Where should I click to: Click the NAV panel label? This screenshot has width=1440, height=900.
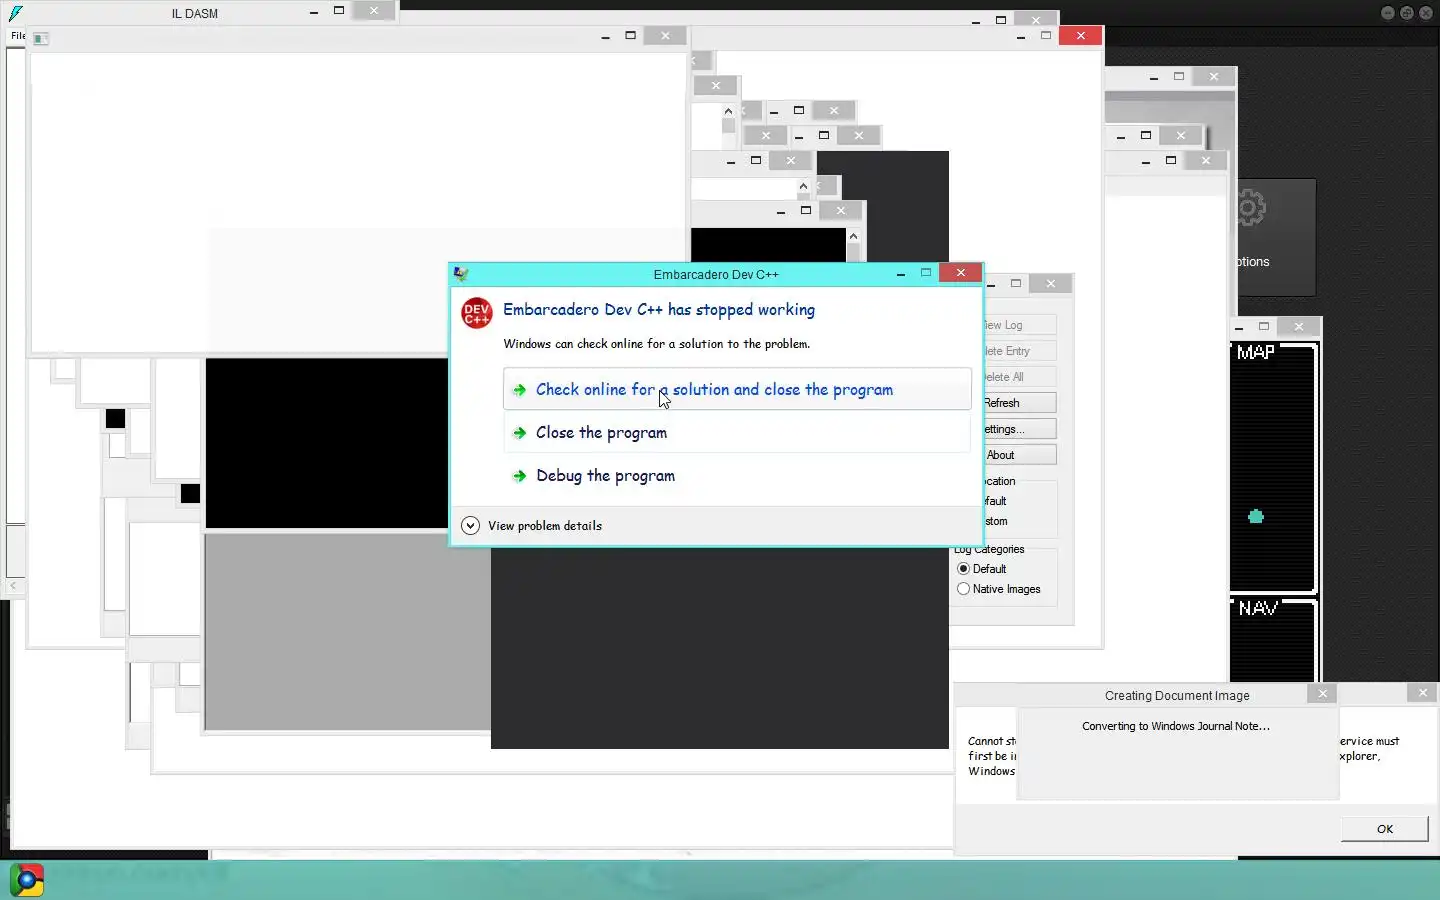[x=1257, y=608]
